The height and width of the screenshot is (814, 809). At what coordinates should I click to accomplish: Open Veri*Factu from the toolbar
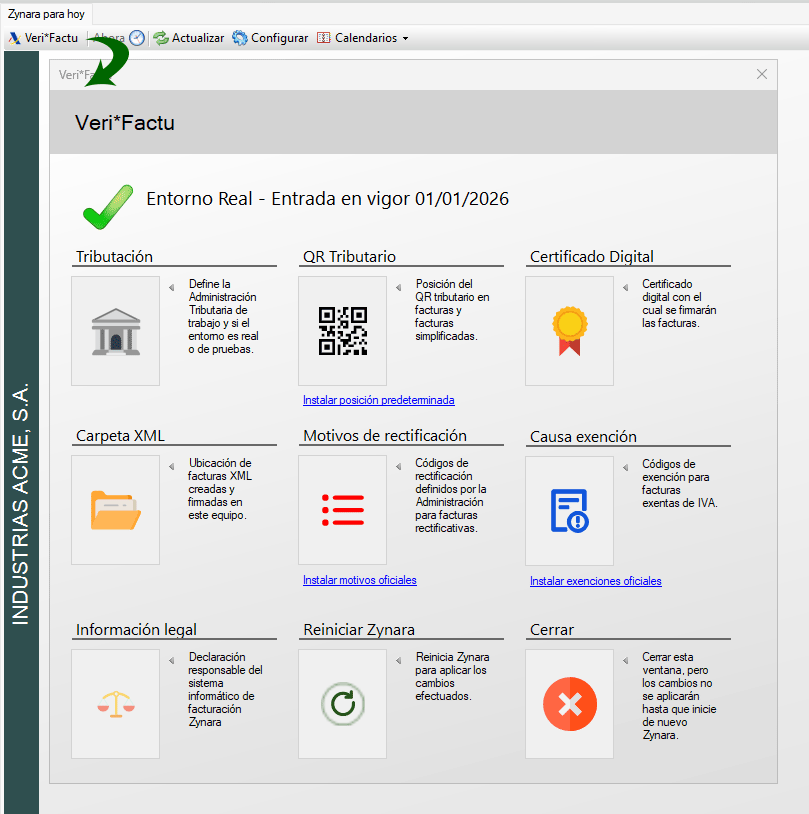pos(43,38)
